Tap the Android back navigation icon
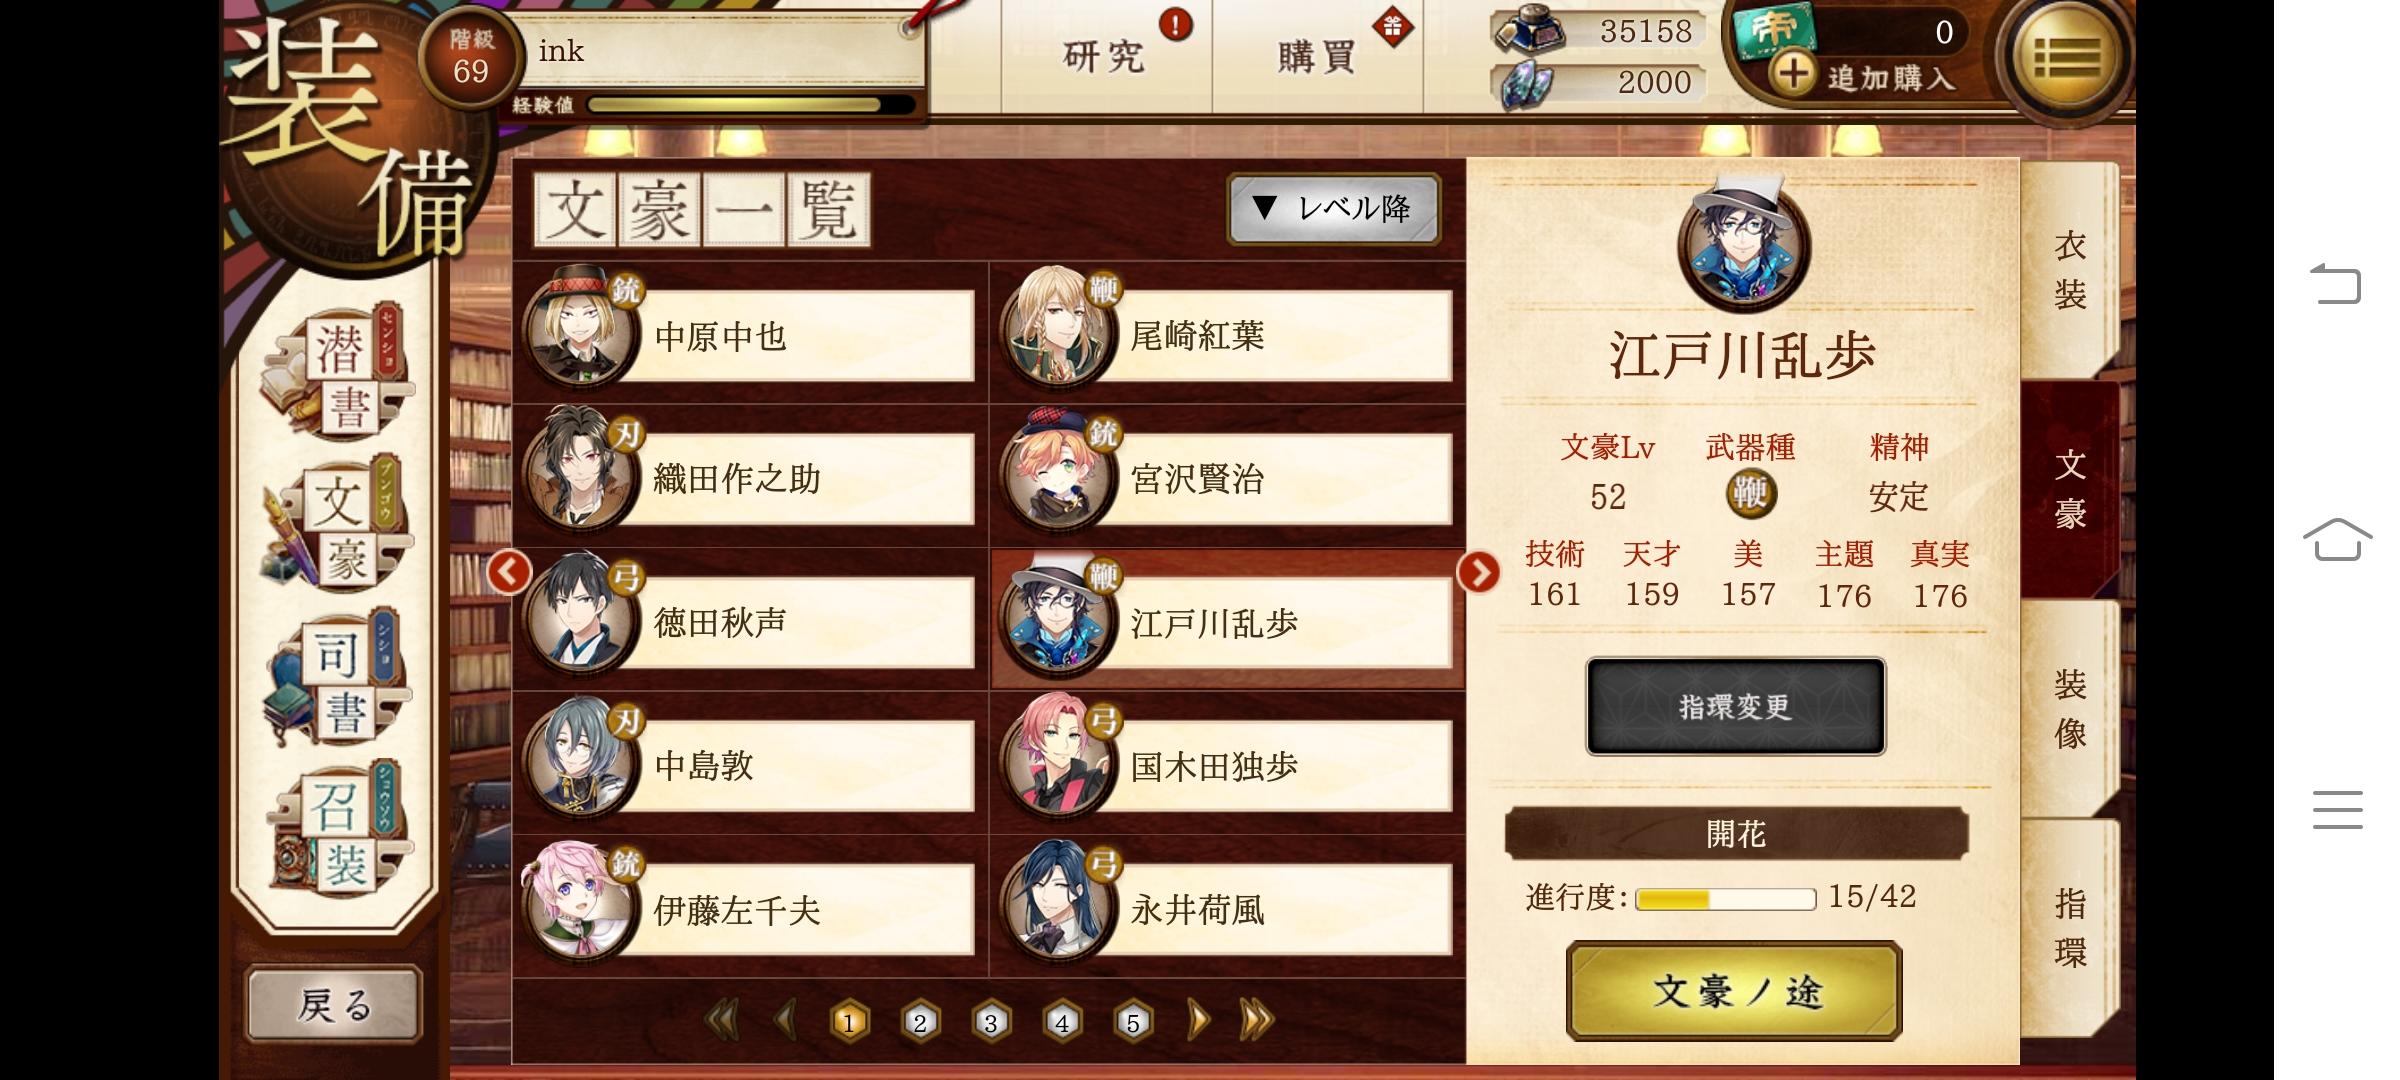The image size is (2400, 1080). tap(2336, 284)
